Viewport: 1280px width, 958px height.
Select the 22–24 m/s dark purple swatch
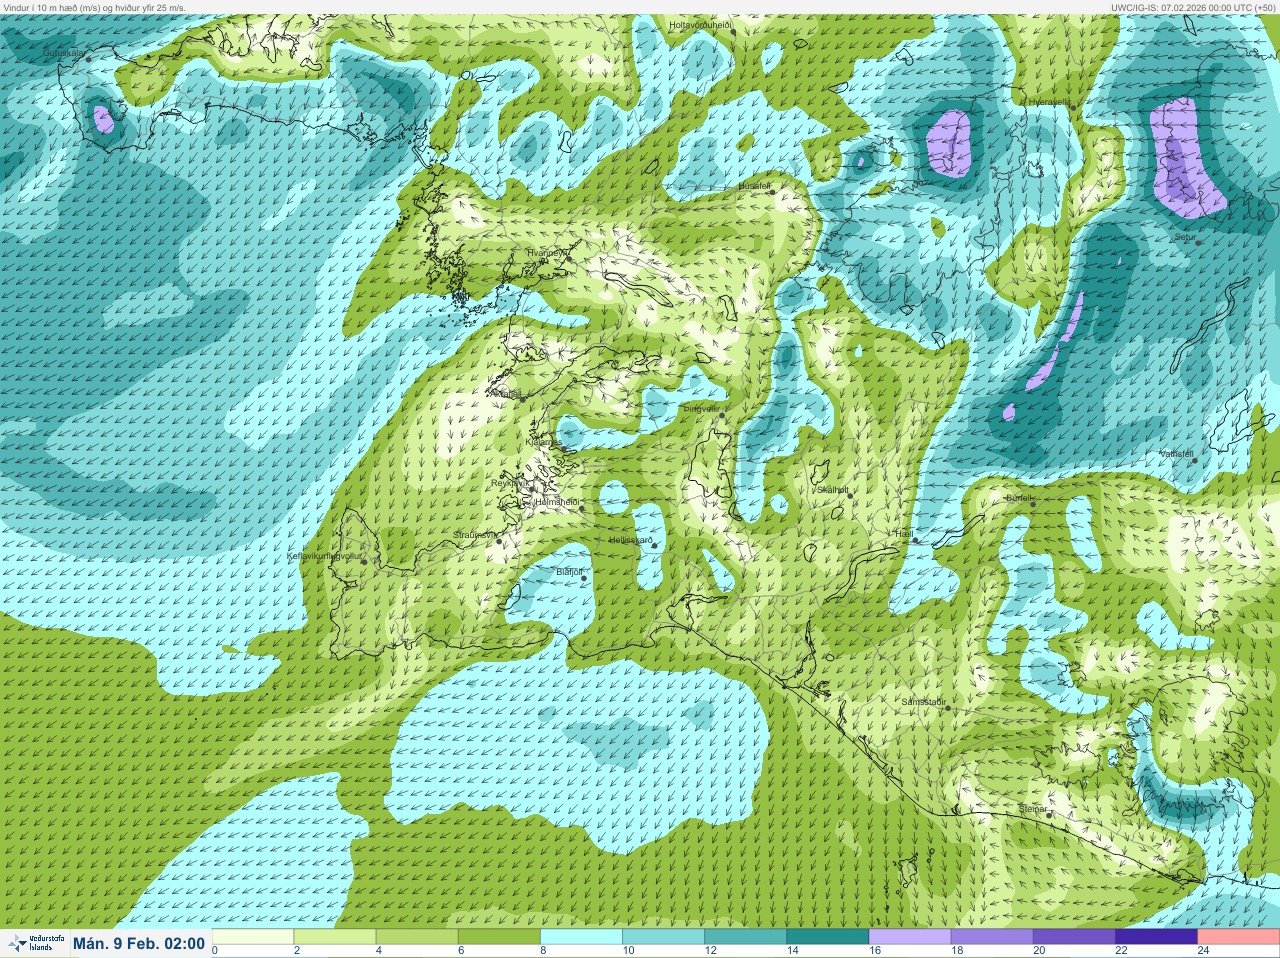(1157, 937)
